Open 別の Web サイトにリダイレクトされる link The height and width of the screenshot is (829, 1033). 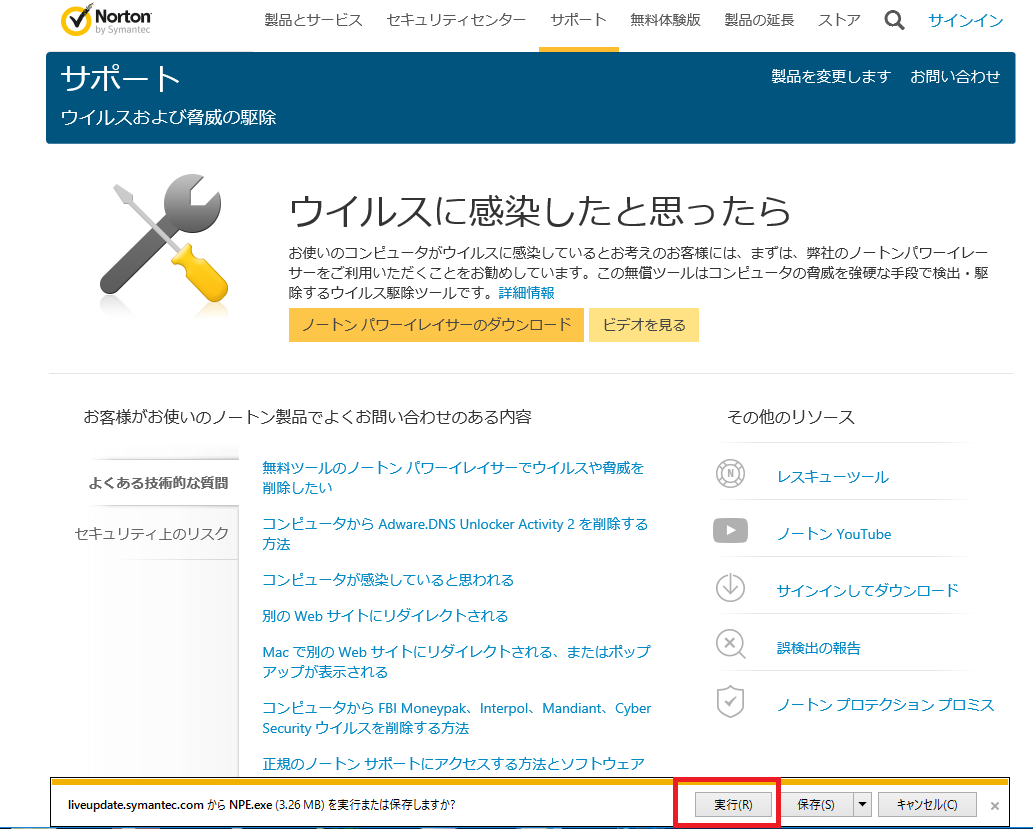pos(385,616)
